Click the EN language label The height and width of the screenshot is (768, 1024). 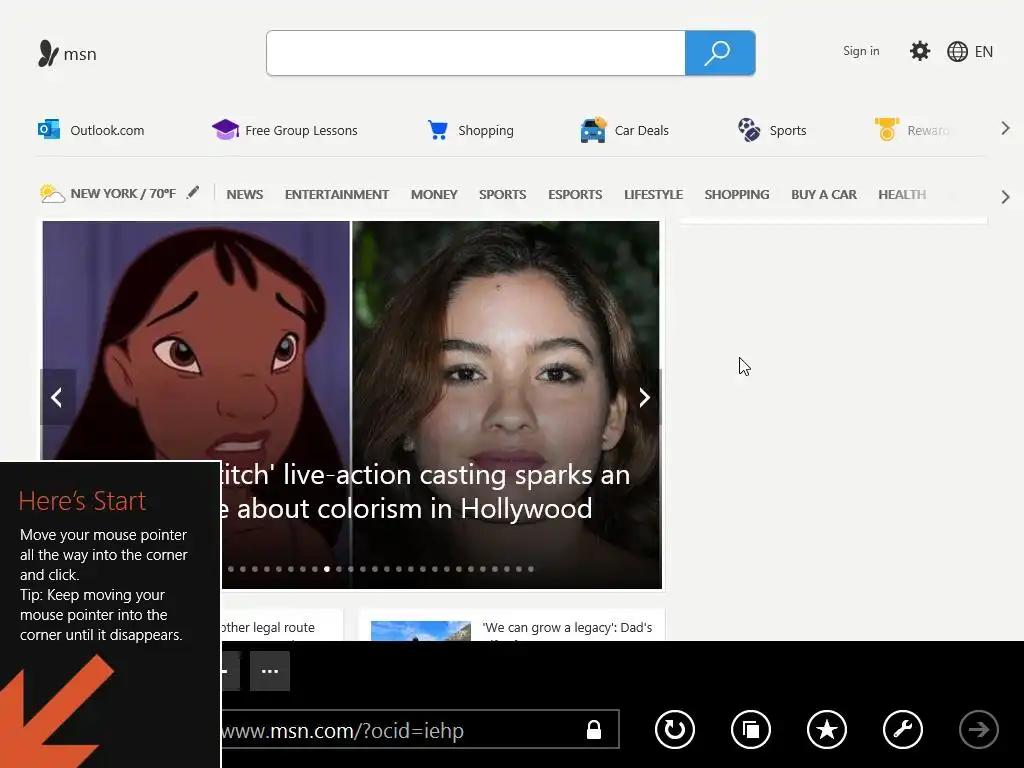tap(984, 52)
